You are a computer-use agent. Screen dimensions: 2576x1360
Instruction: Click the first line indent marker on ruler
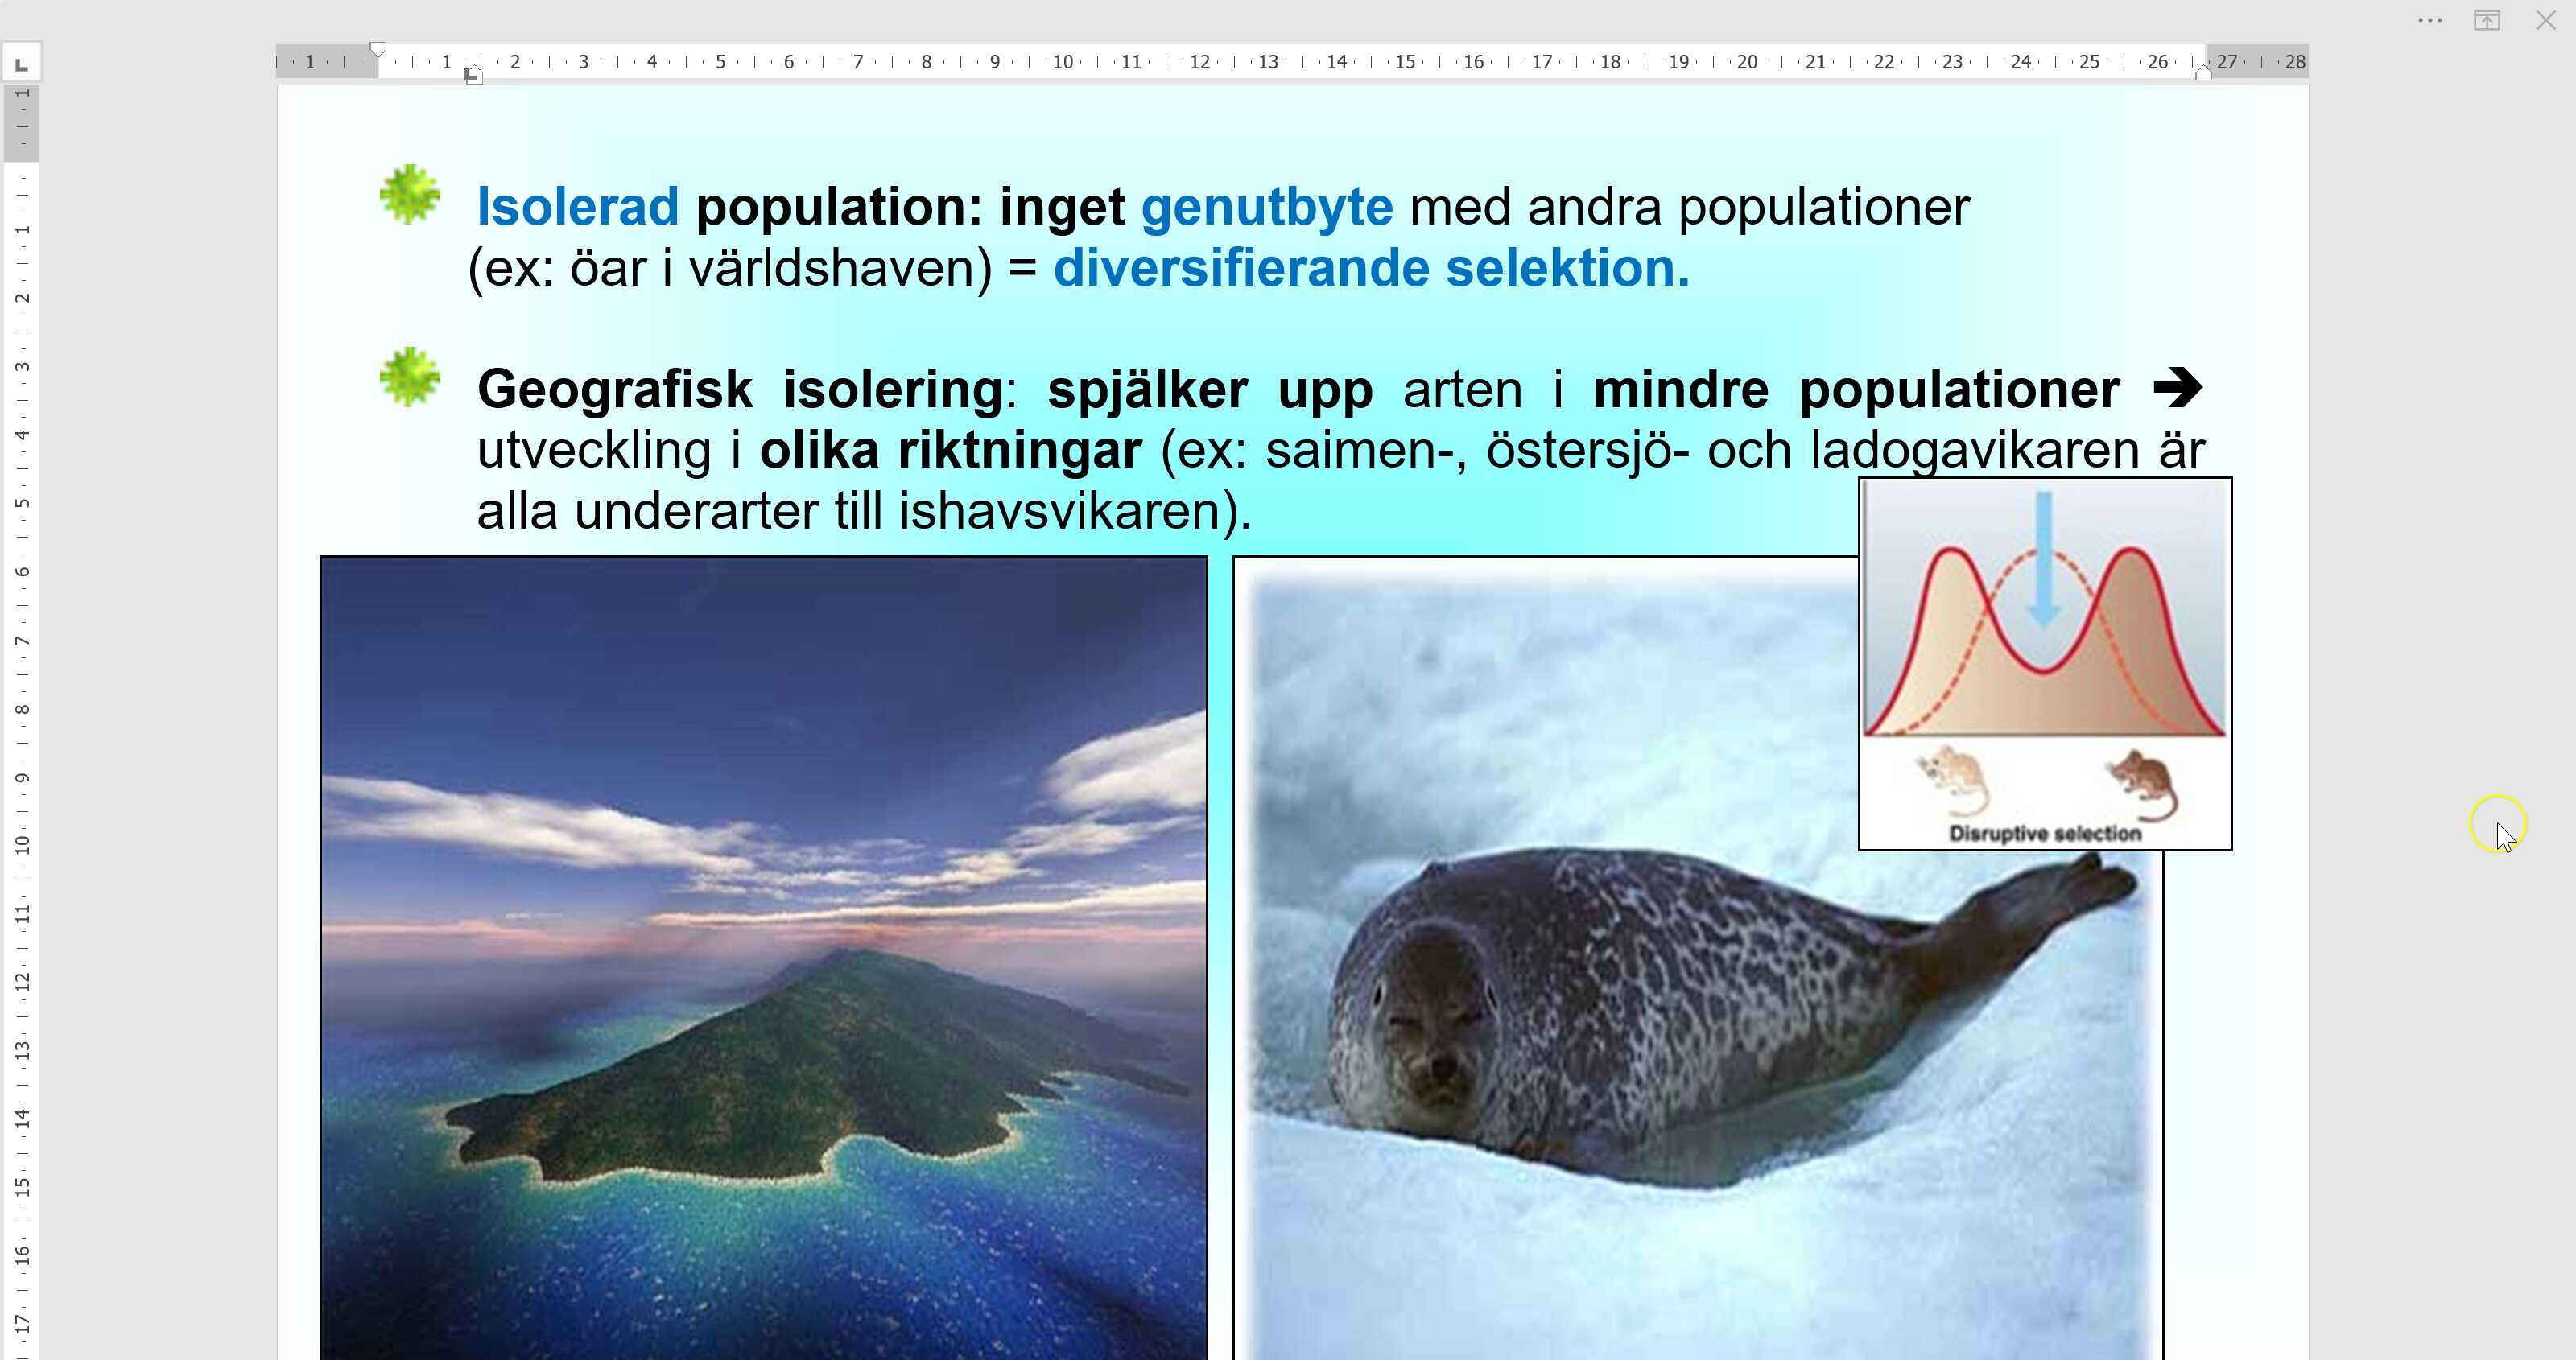(378, 49)
